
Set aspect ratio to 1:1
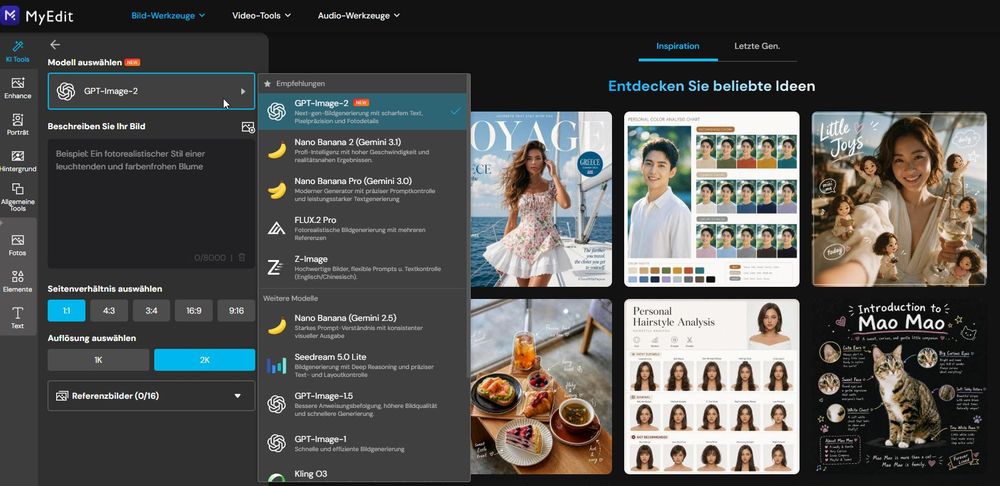[66, 311]
